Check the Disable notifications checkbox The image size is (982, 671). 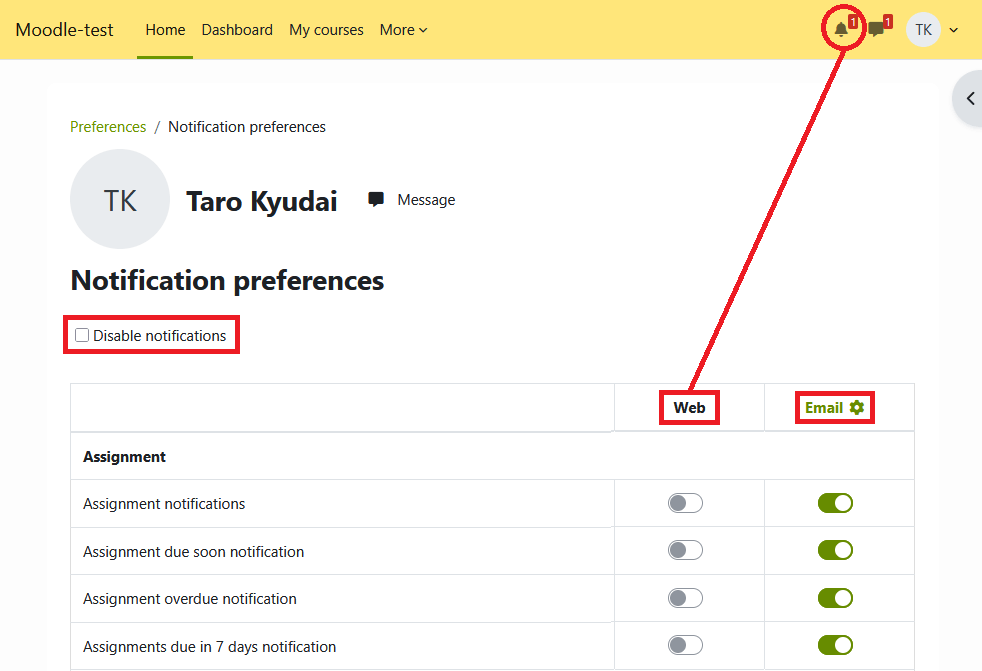tap(82, 336)
